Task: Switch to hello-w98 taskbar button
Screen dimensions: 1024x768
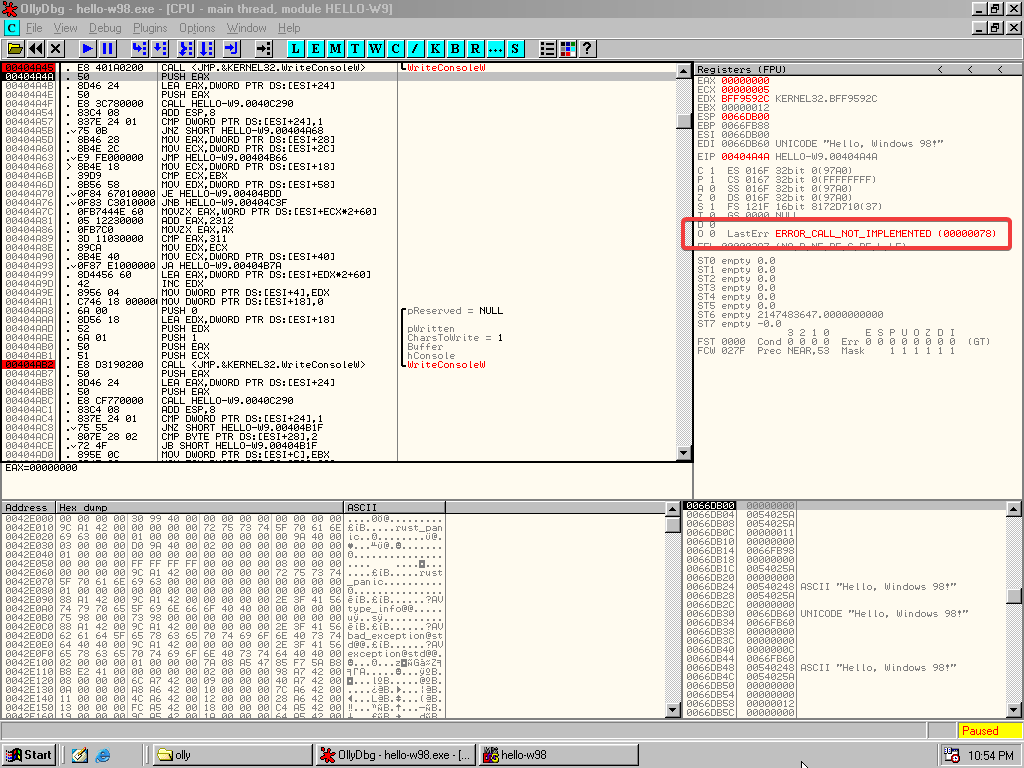Action: tap(559, 755)
